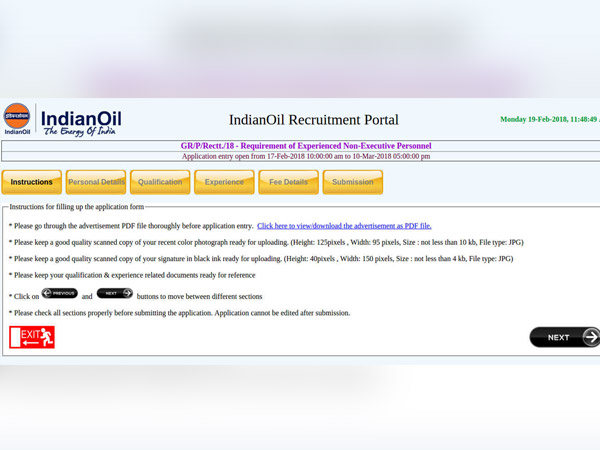Viewport: 600px width, 450px height.
Task: Click the IndianOil Recruitment Portal heading
Action: (x=314, y=120)
